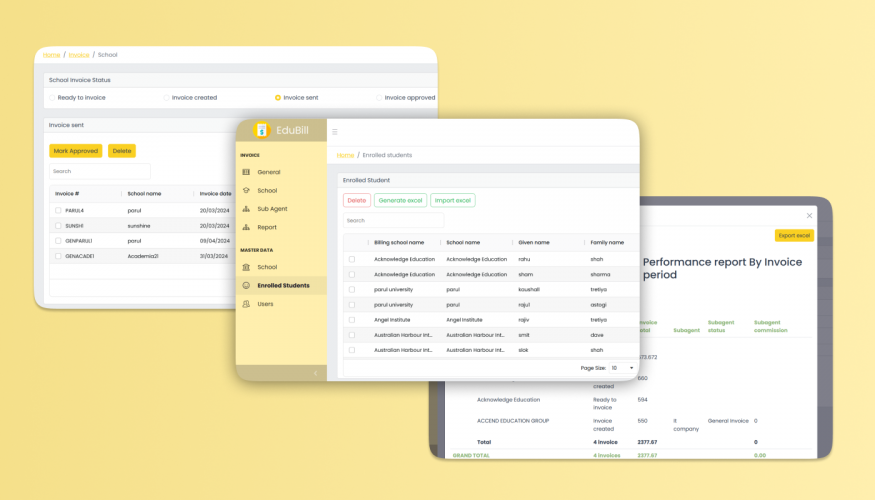Open School under Master Data sidebar
The width and height of the screenshot is (875, 500).
point(267,267)
